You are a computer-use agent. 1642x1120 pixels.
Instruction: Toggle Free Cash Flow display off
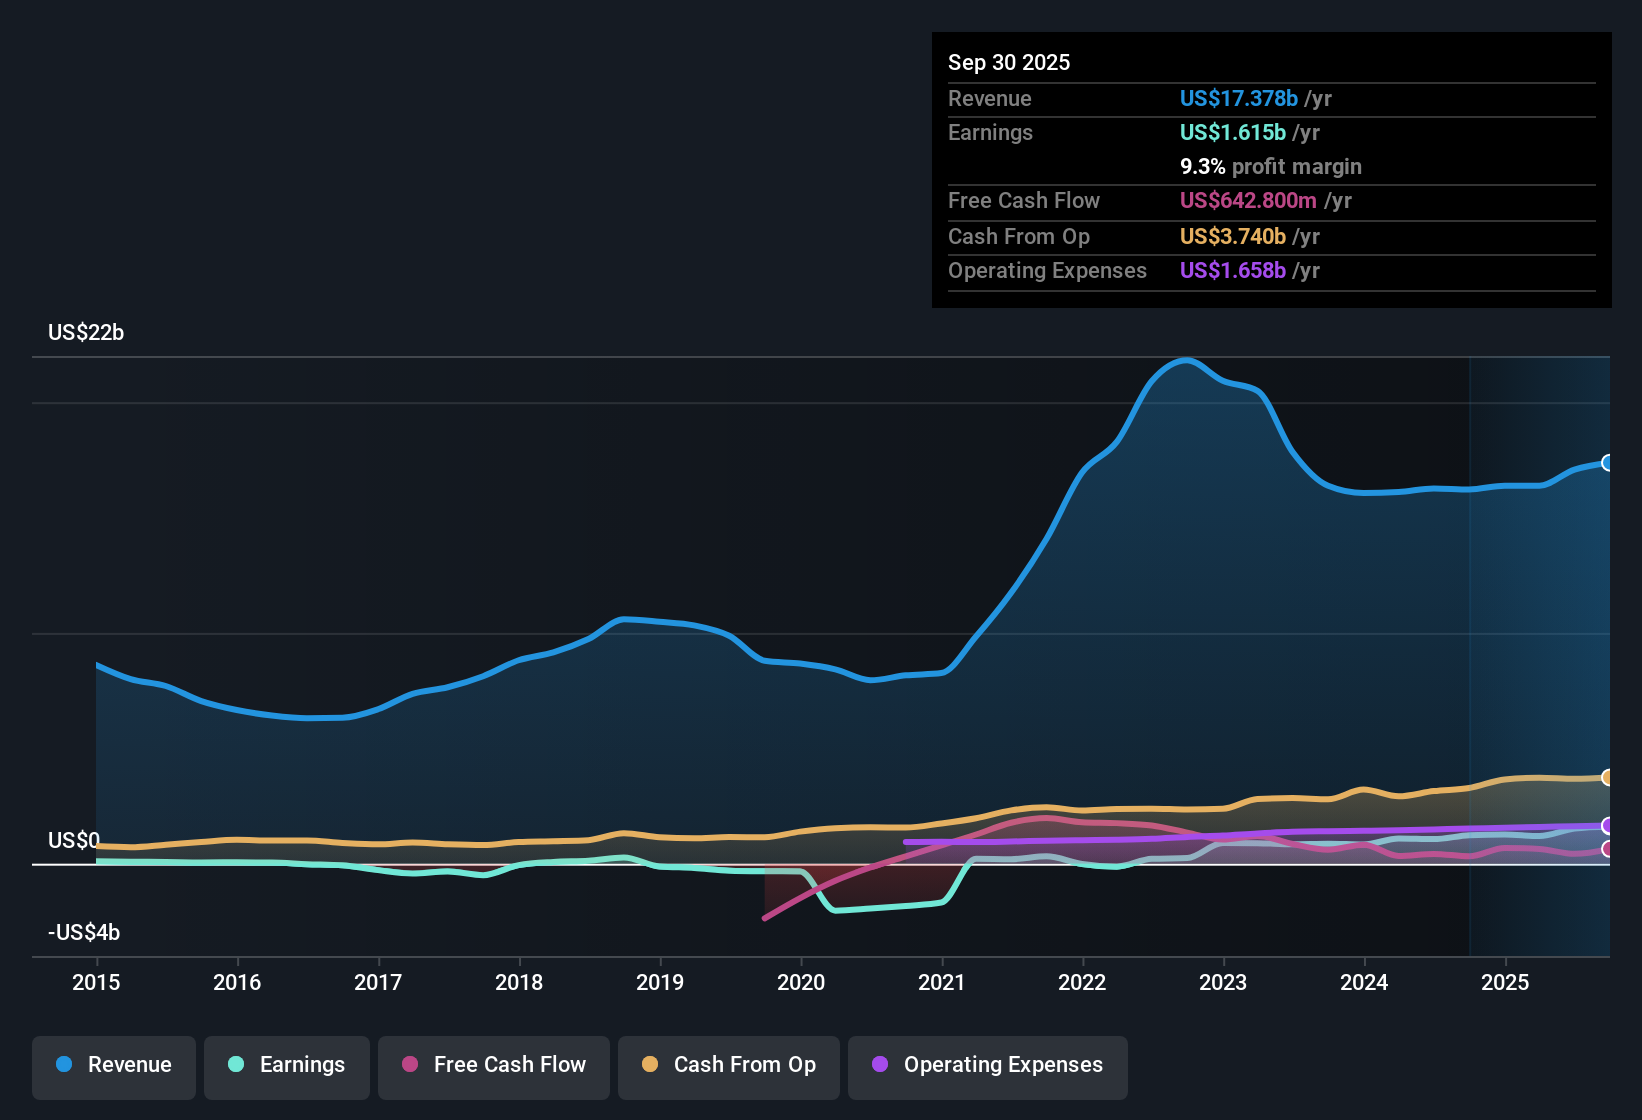pos(493,1065)
